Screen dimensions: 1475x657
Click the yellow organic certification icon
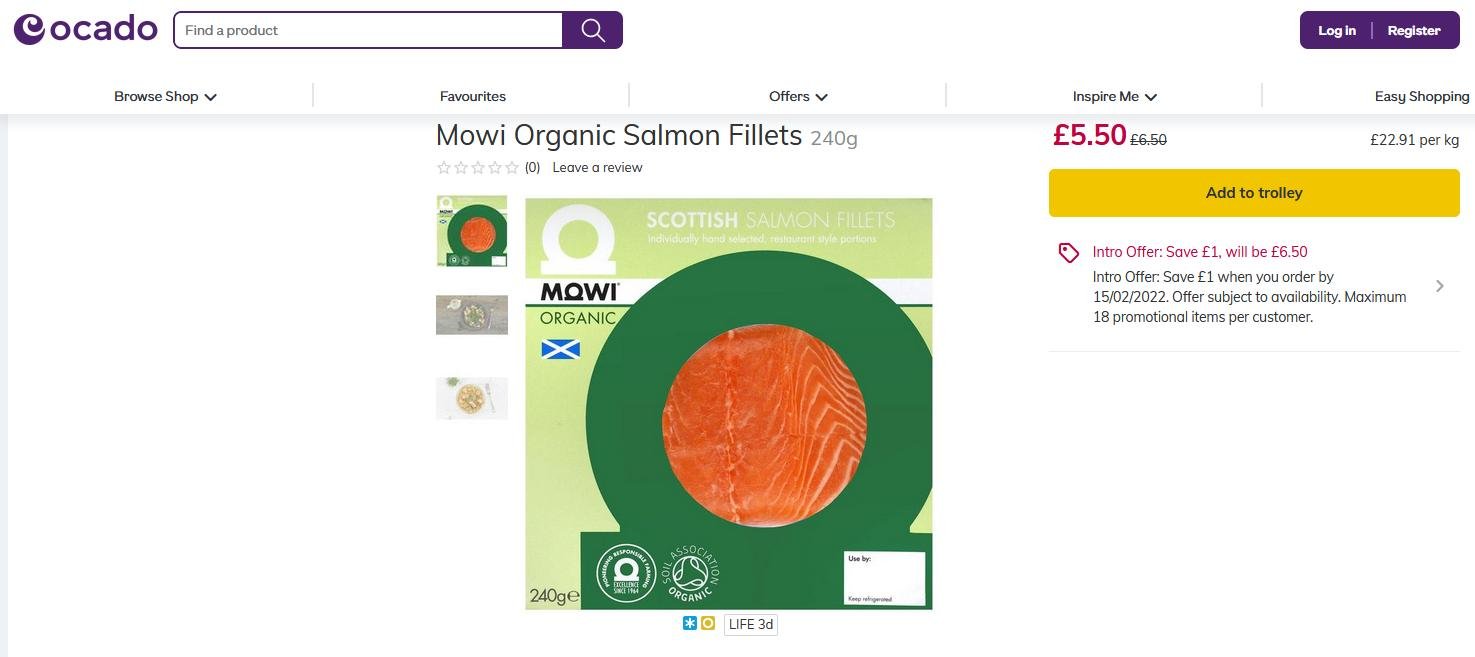point(708,623)
